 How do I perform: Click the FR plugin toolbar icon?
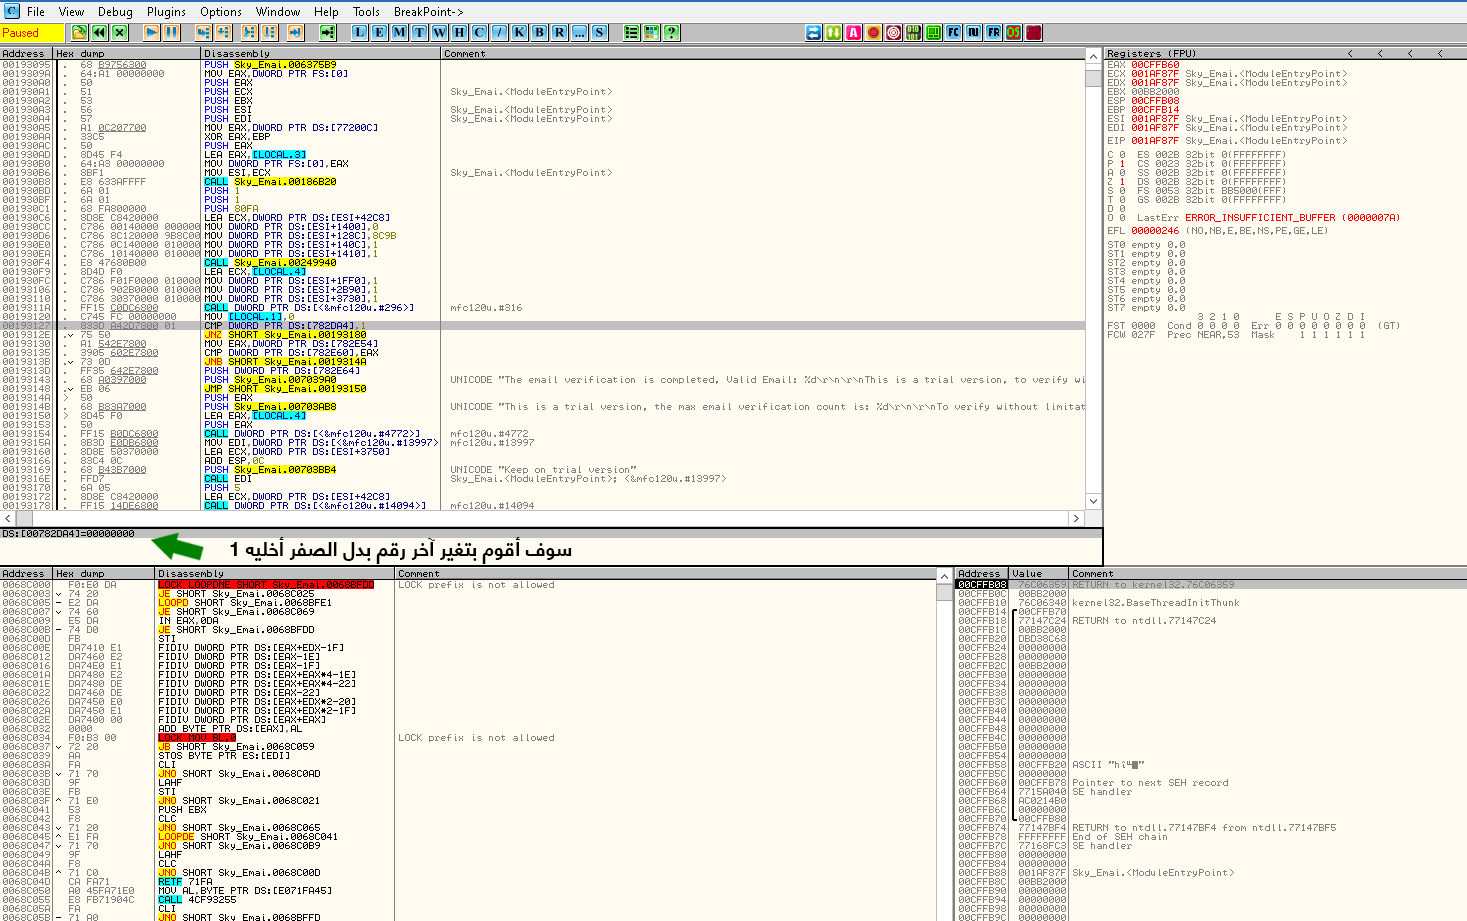click(993, 32)
